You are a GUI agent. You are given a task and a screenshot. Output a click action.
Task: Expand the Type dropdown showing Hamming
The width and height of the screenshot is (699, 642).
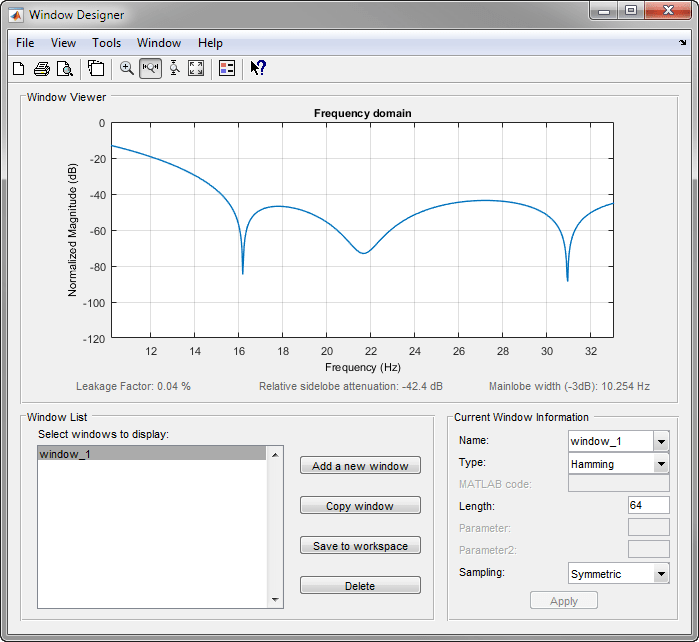(x=661, y=464)
